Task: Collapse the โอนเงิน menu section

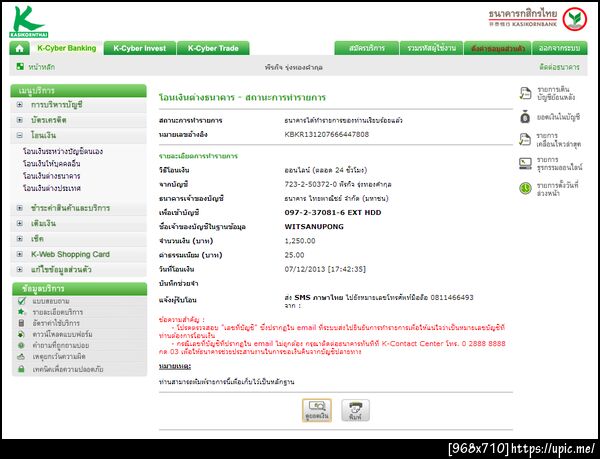Action: (x=20, y=135)
